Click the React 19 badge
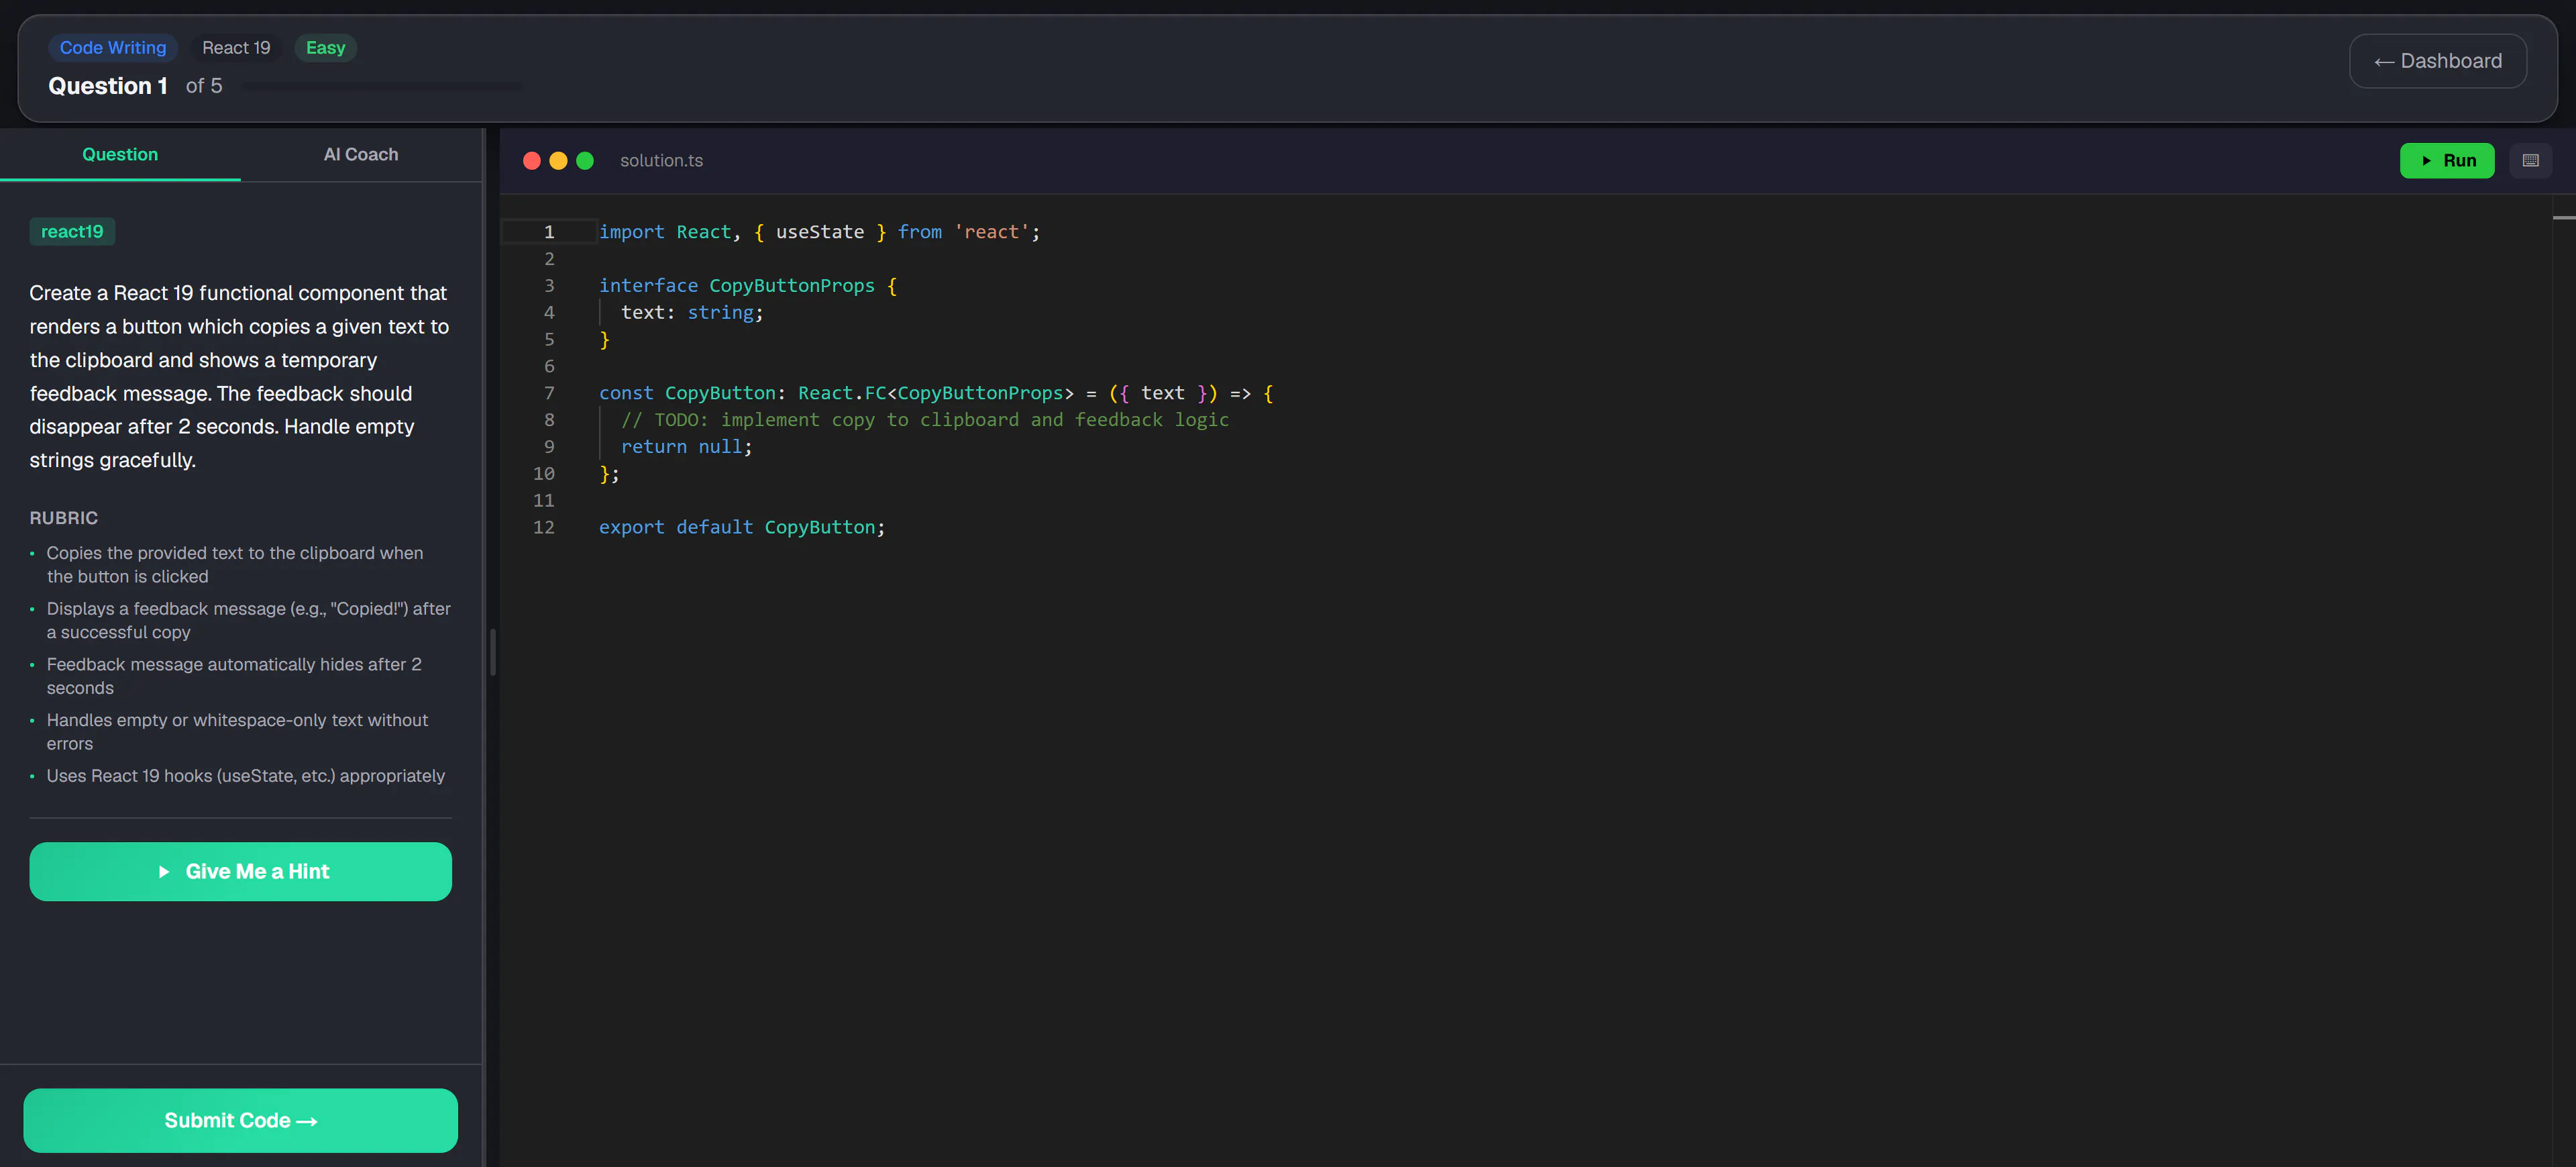 coord(236,48)
